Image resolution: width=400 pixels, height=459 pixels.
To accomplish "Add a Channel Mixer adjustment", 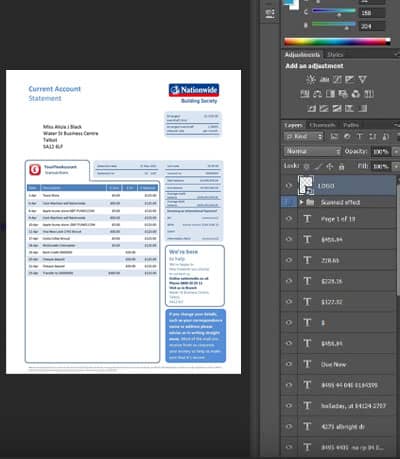I will point(356,94).
